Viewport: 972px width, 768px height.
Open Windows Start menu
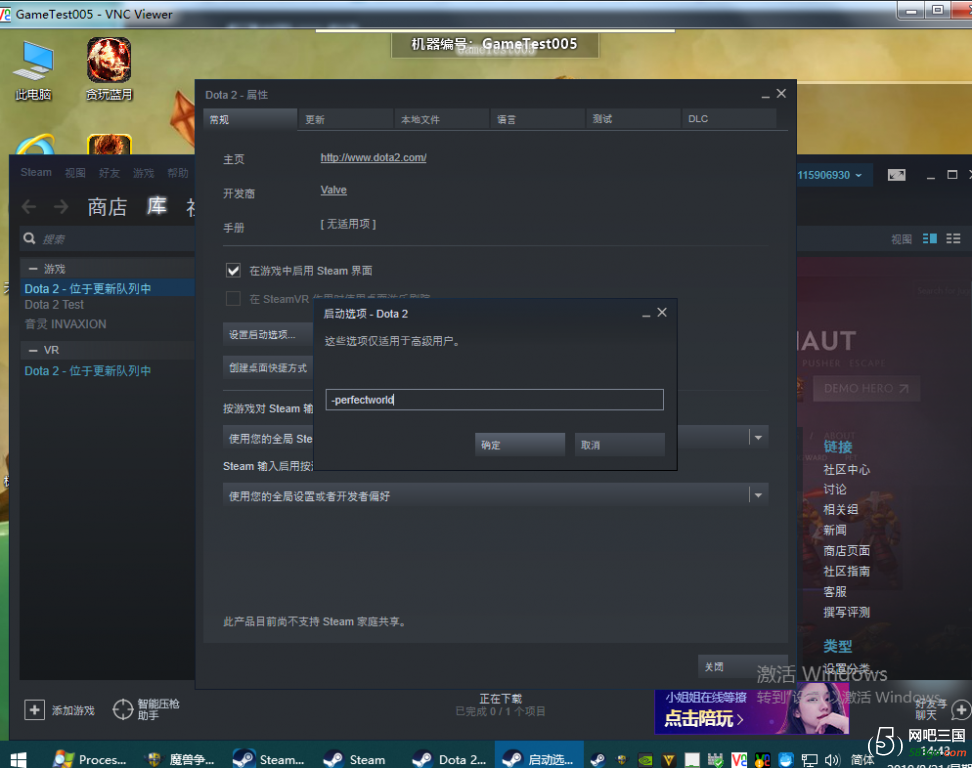point(19,759)
